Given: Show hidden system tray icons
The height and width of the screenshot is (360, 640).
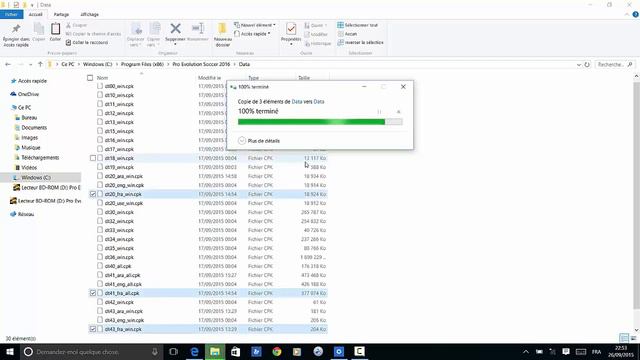Looking at the screenshot, I should click(526, 351).
